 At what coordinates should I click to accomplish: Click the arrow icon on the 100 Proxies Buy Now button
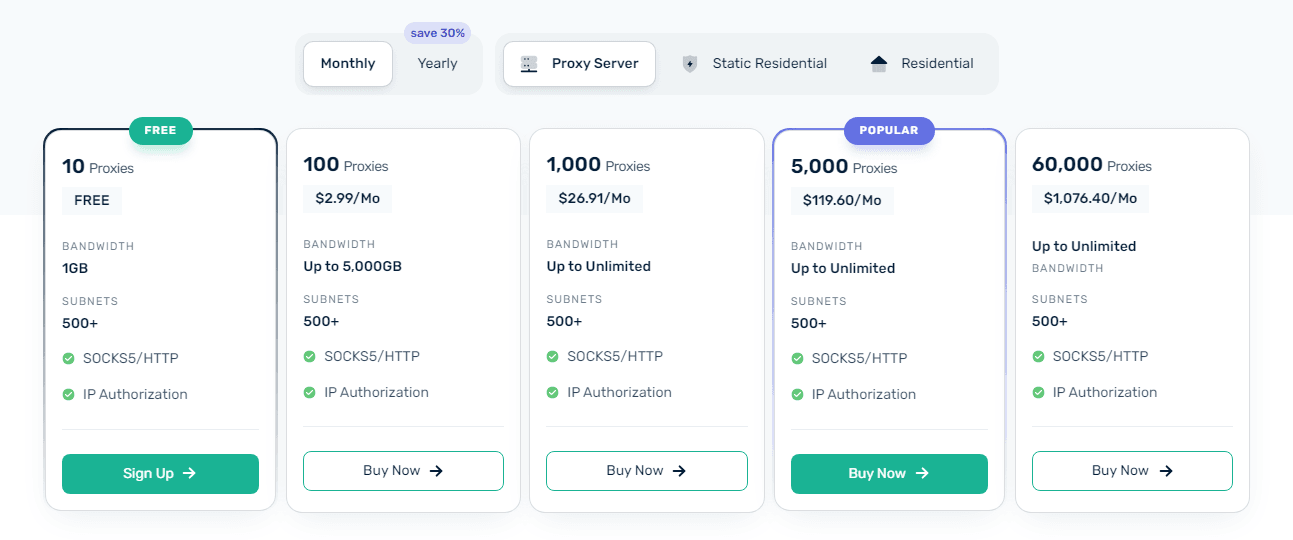coord(436,471)
